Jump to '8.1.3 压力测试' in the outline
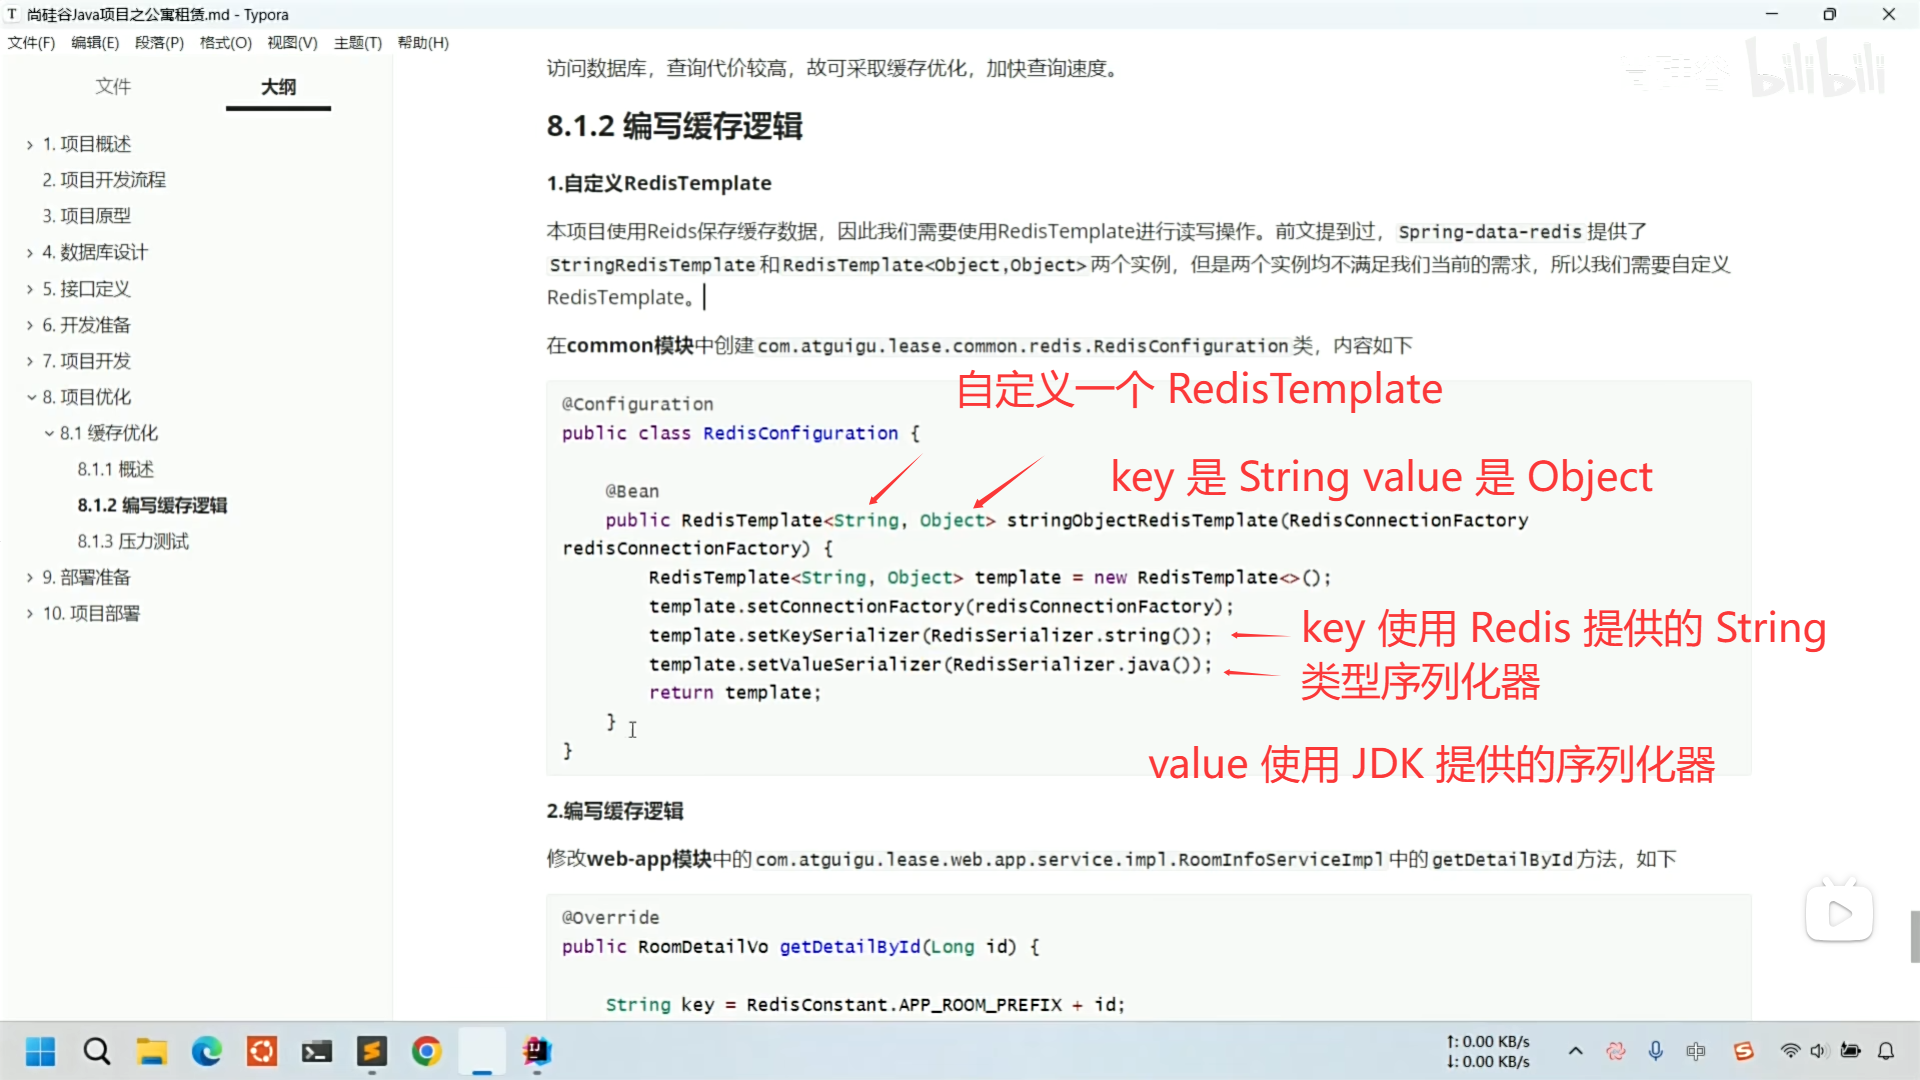 [133, 541]
